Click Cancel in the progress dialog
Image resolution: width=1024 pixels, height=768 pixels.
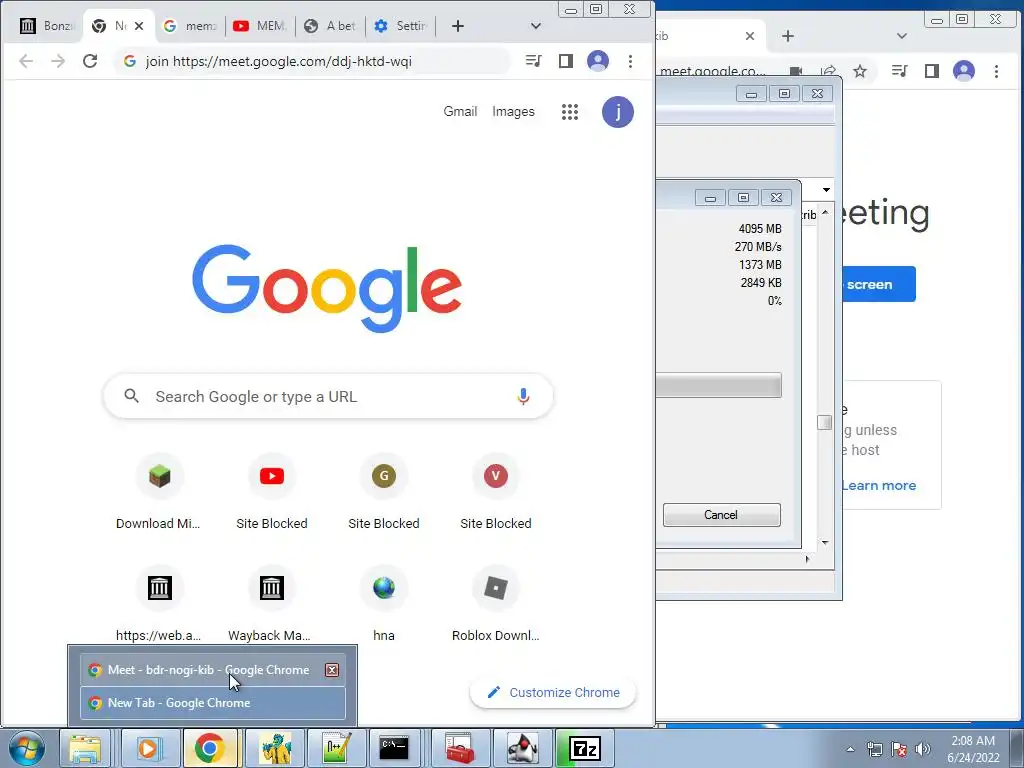(x=721, y=515)
